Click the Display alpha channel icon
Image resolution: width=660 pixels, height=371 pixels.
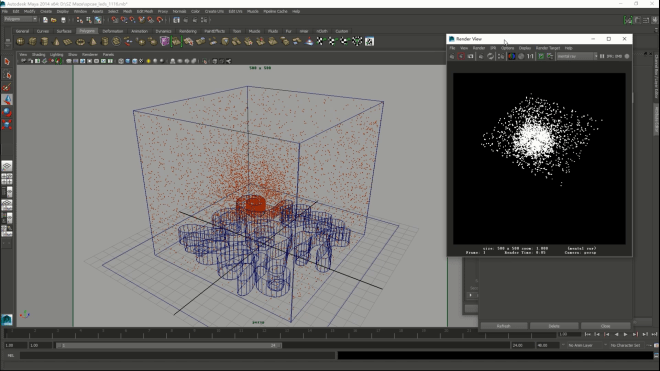[521, 56]
